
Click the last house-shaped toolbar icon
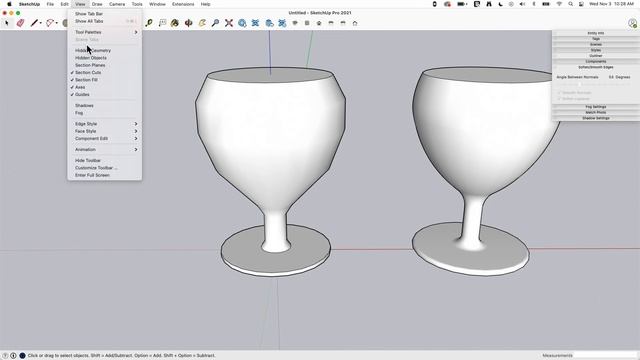coord(355,23)
